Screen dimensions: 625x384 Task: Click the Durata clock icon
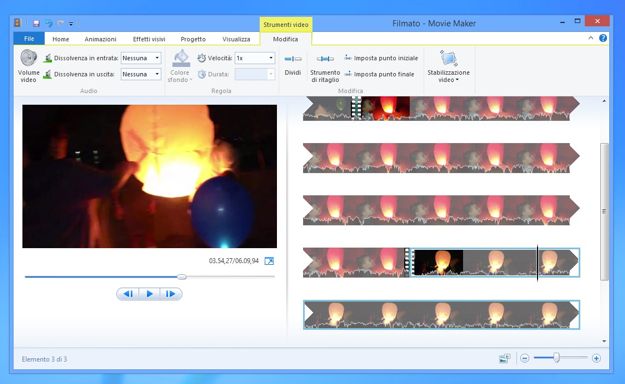(x=202, y=74)
